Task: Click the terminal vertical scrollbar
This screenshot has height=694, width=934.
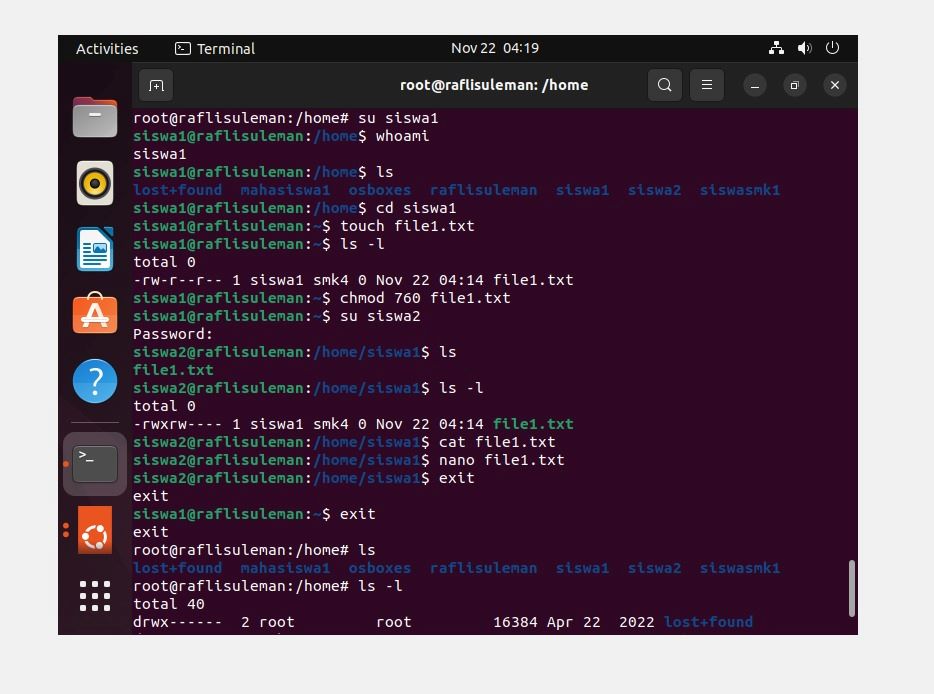Action: [x=852, y=588]
